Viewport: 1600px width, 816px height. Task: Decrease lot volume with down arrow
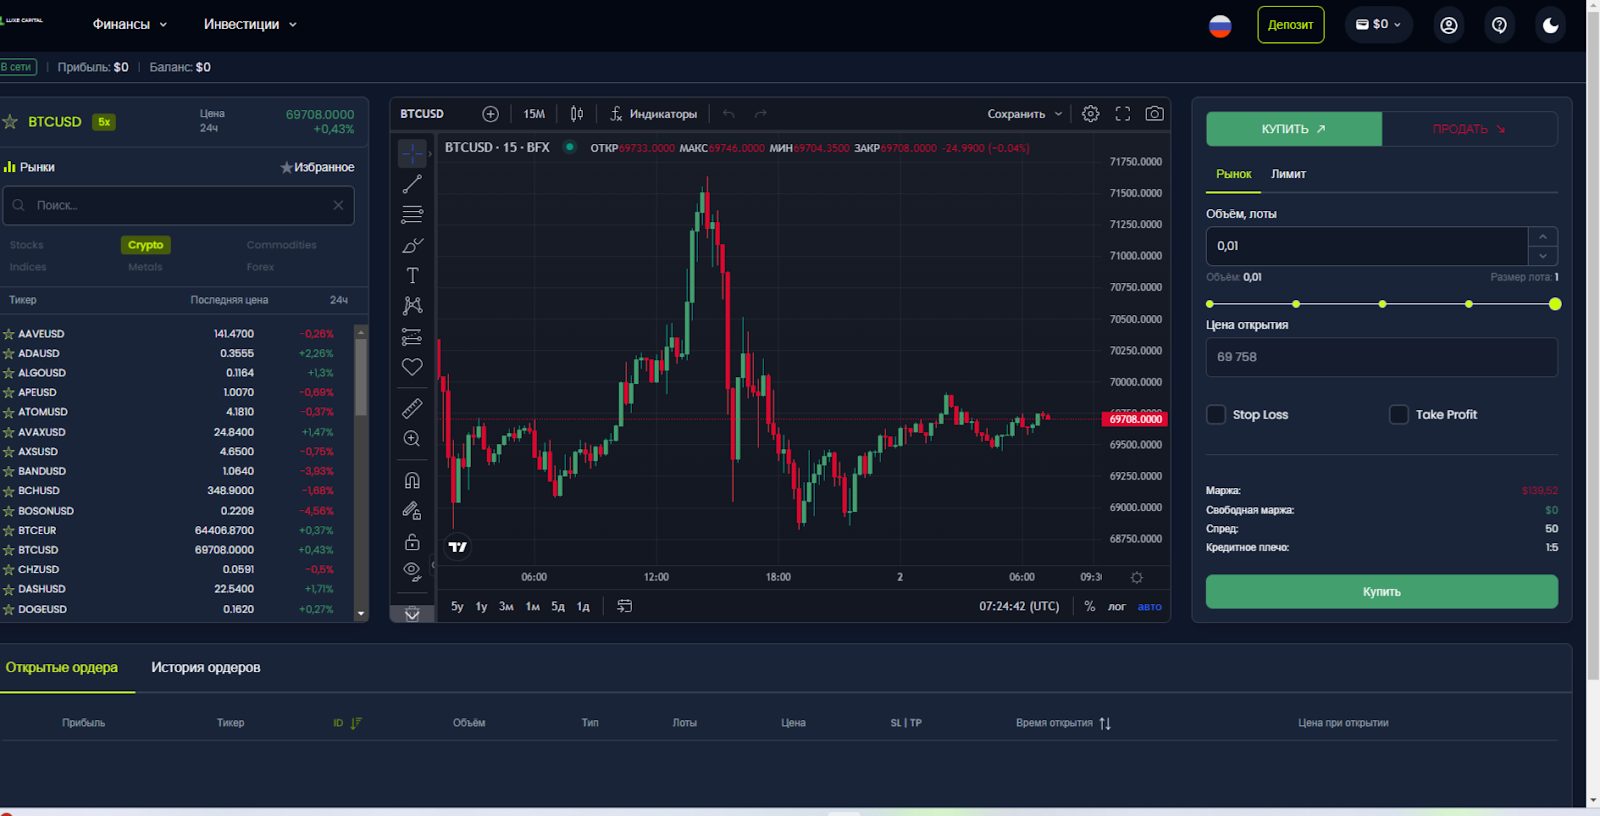tap(1543, 256)
